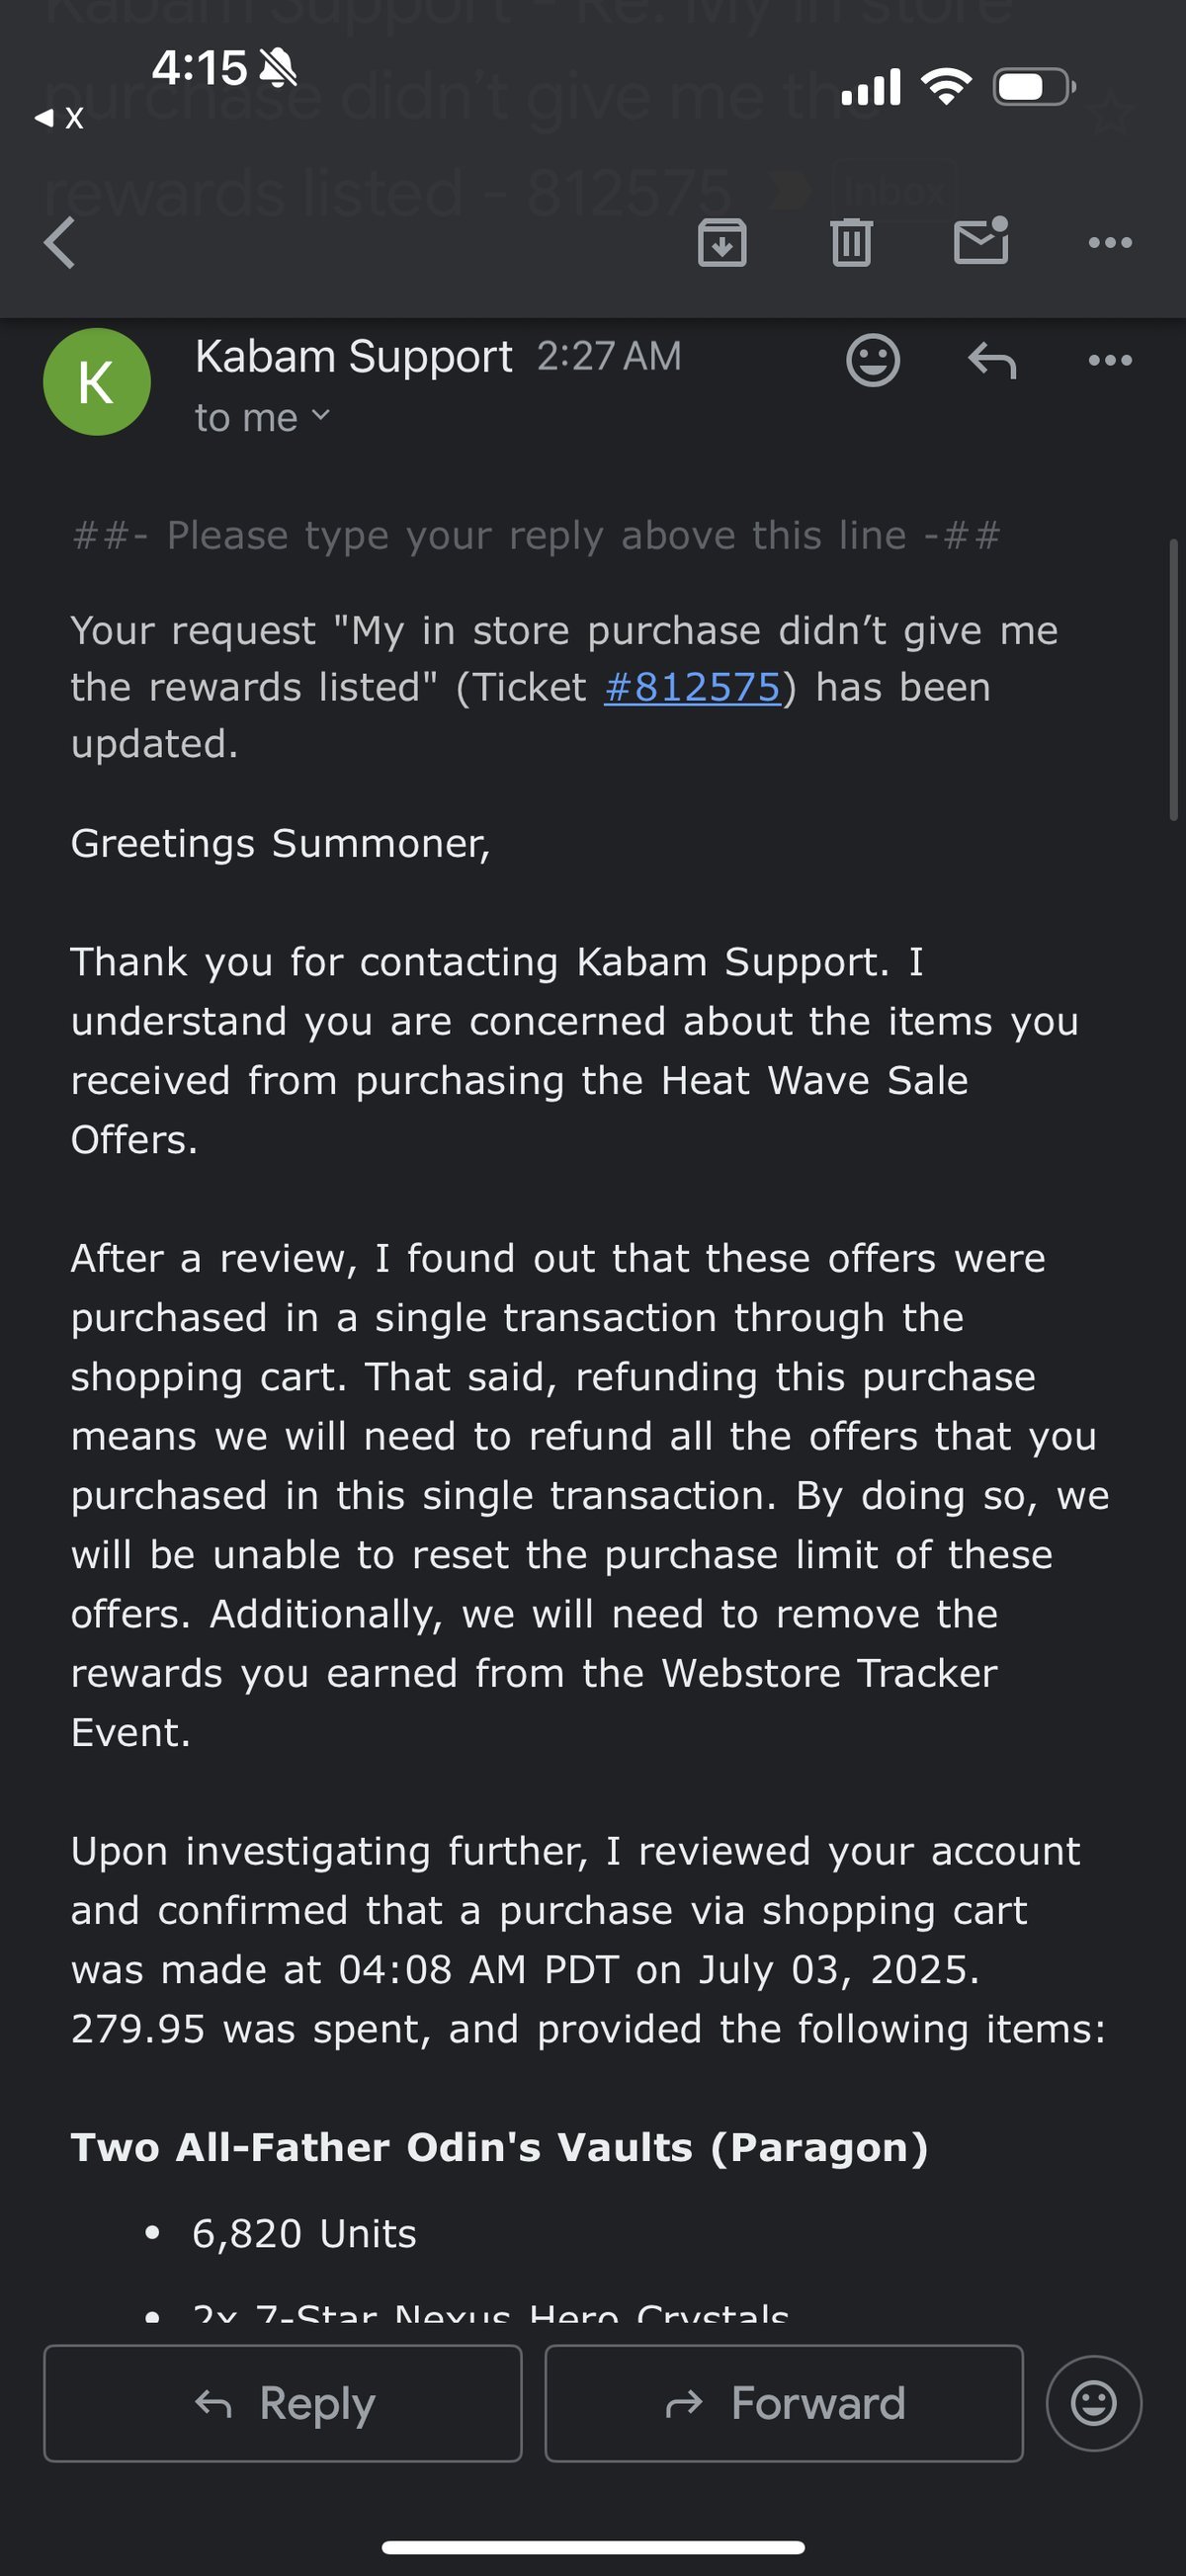Image resolution: width=1186 pixels, height=2576 pixels.
Task: Expand the 'to me' recipient details
Action: coord(262,418)
